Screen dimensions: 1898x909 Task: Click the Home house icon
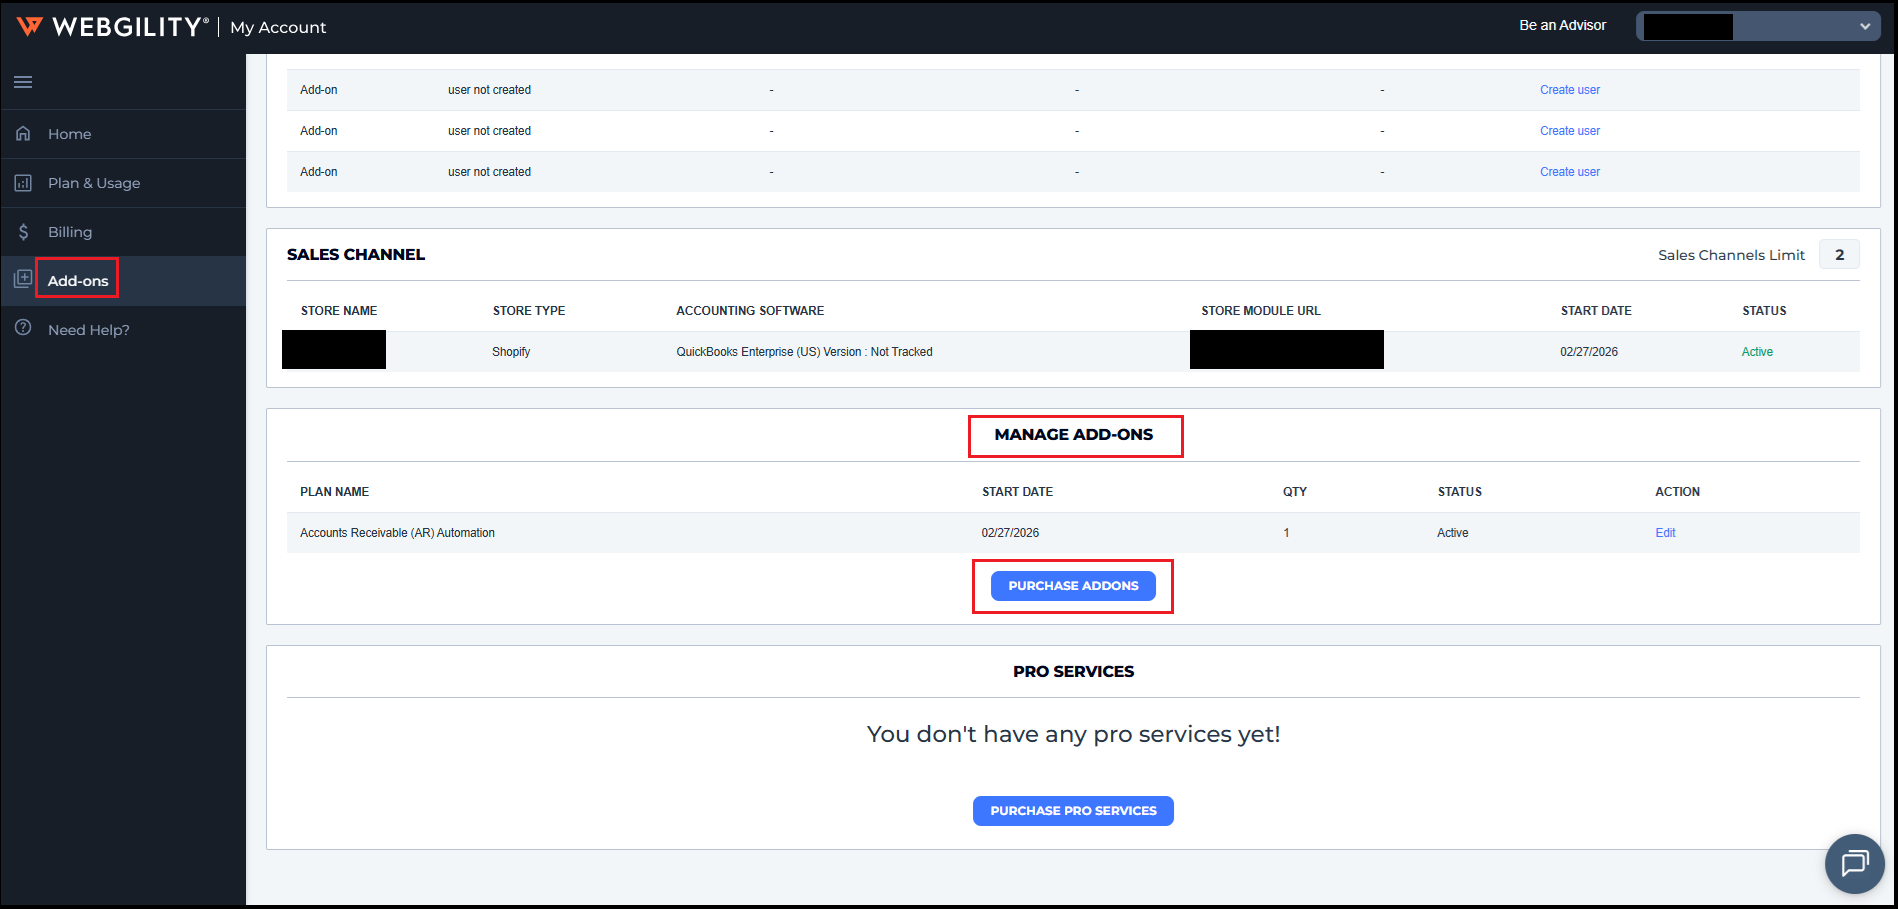point(23,133)
